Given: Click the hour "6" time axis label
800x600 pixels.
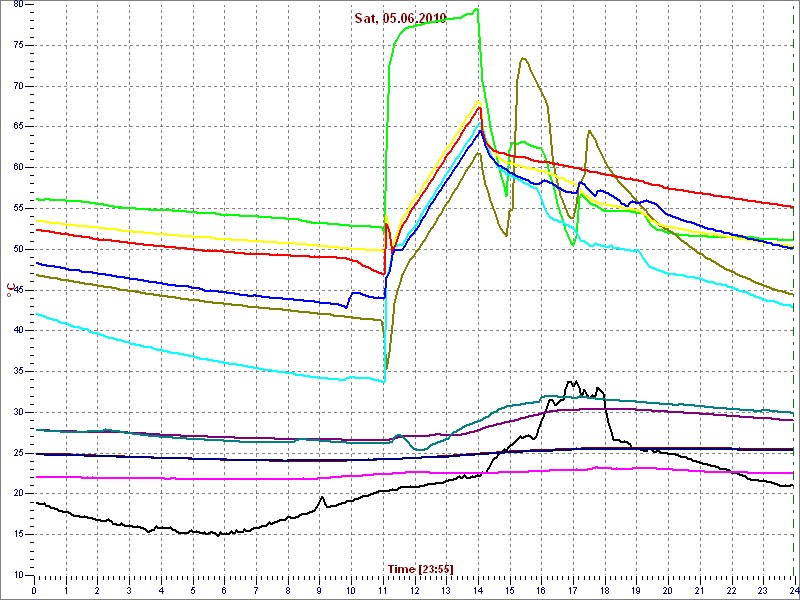Looking at the screenshot, I should 224,590.
